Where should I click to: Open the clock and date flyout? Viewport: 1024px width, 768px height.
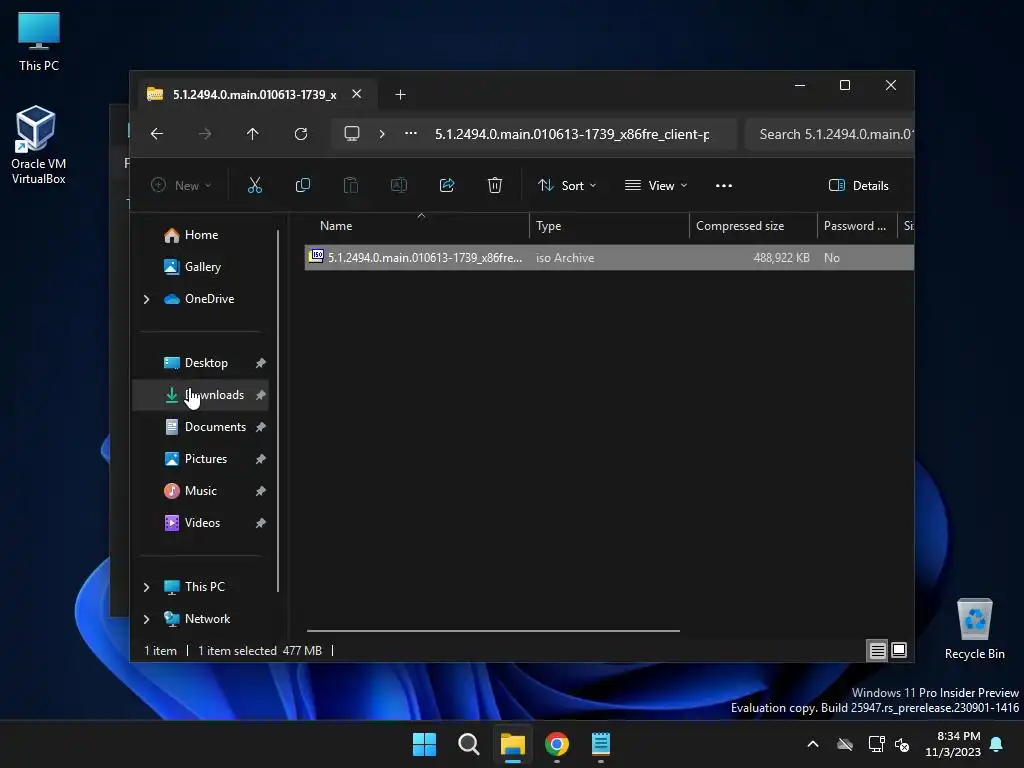pyautogui.click(x=953, y=744)
